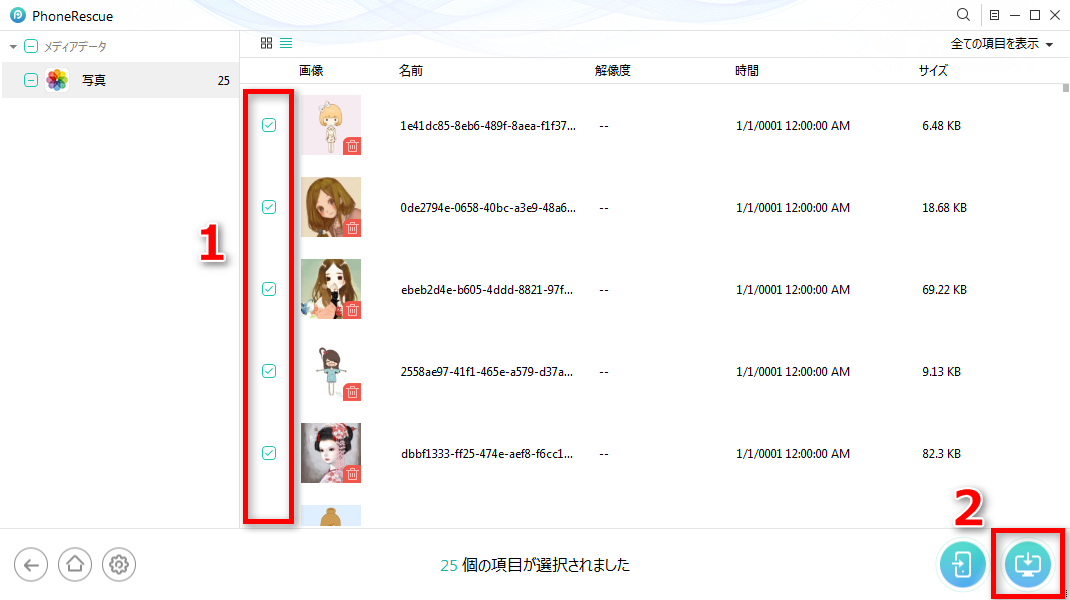Screen dimensions: 1070x600
Task: Open the search magnifier icon
Action: tap(963, 14)
